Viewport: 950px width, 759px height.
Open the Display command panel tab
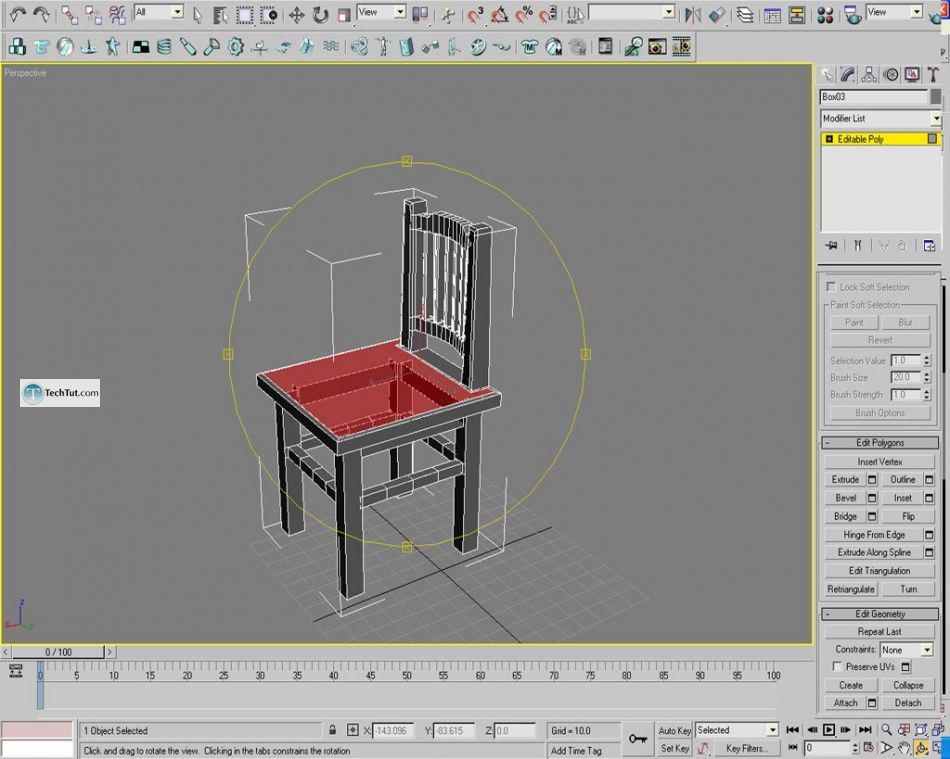tap(912, 75)
